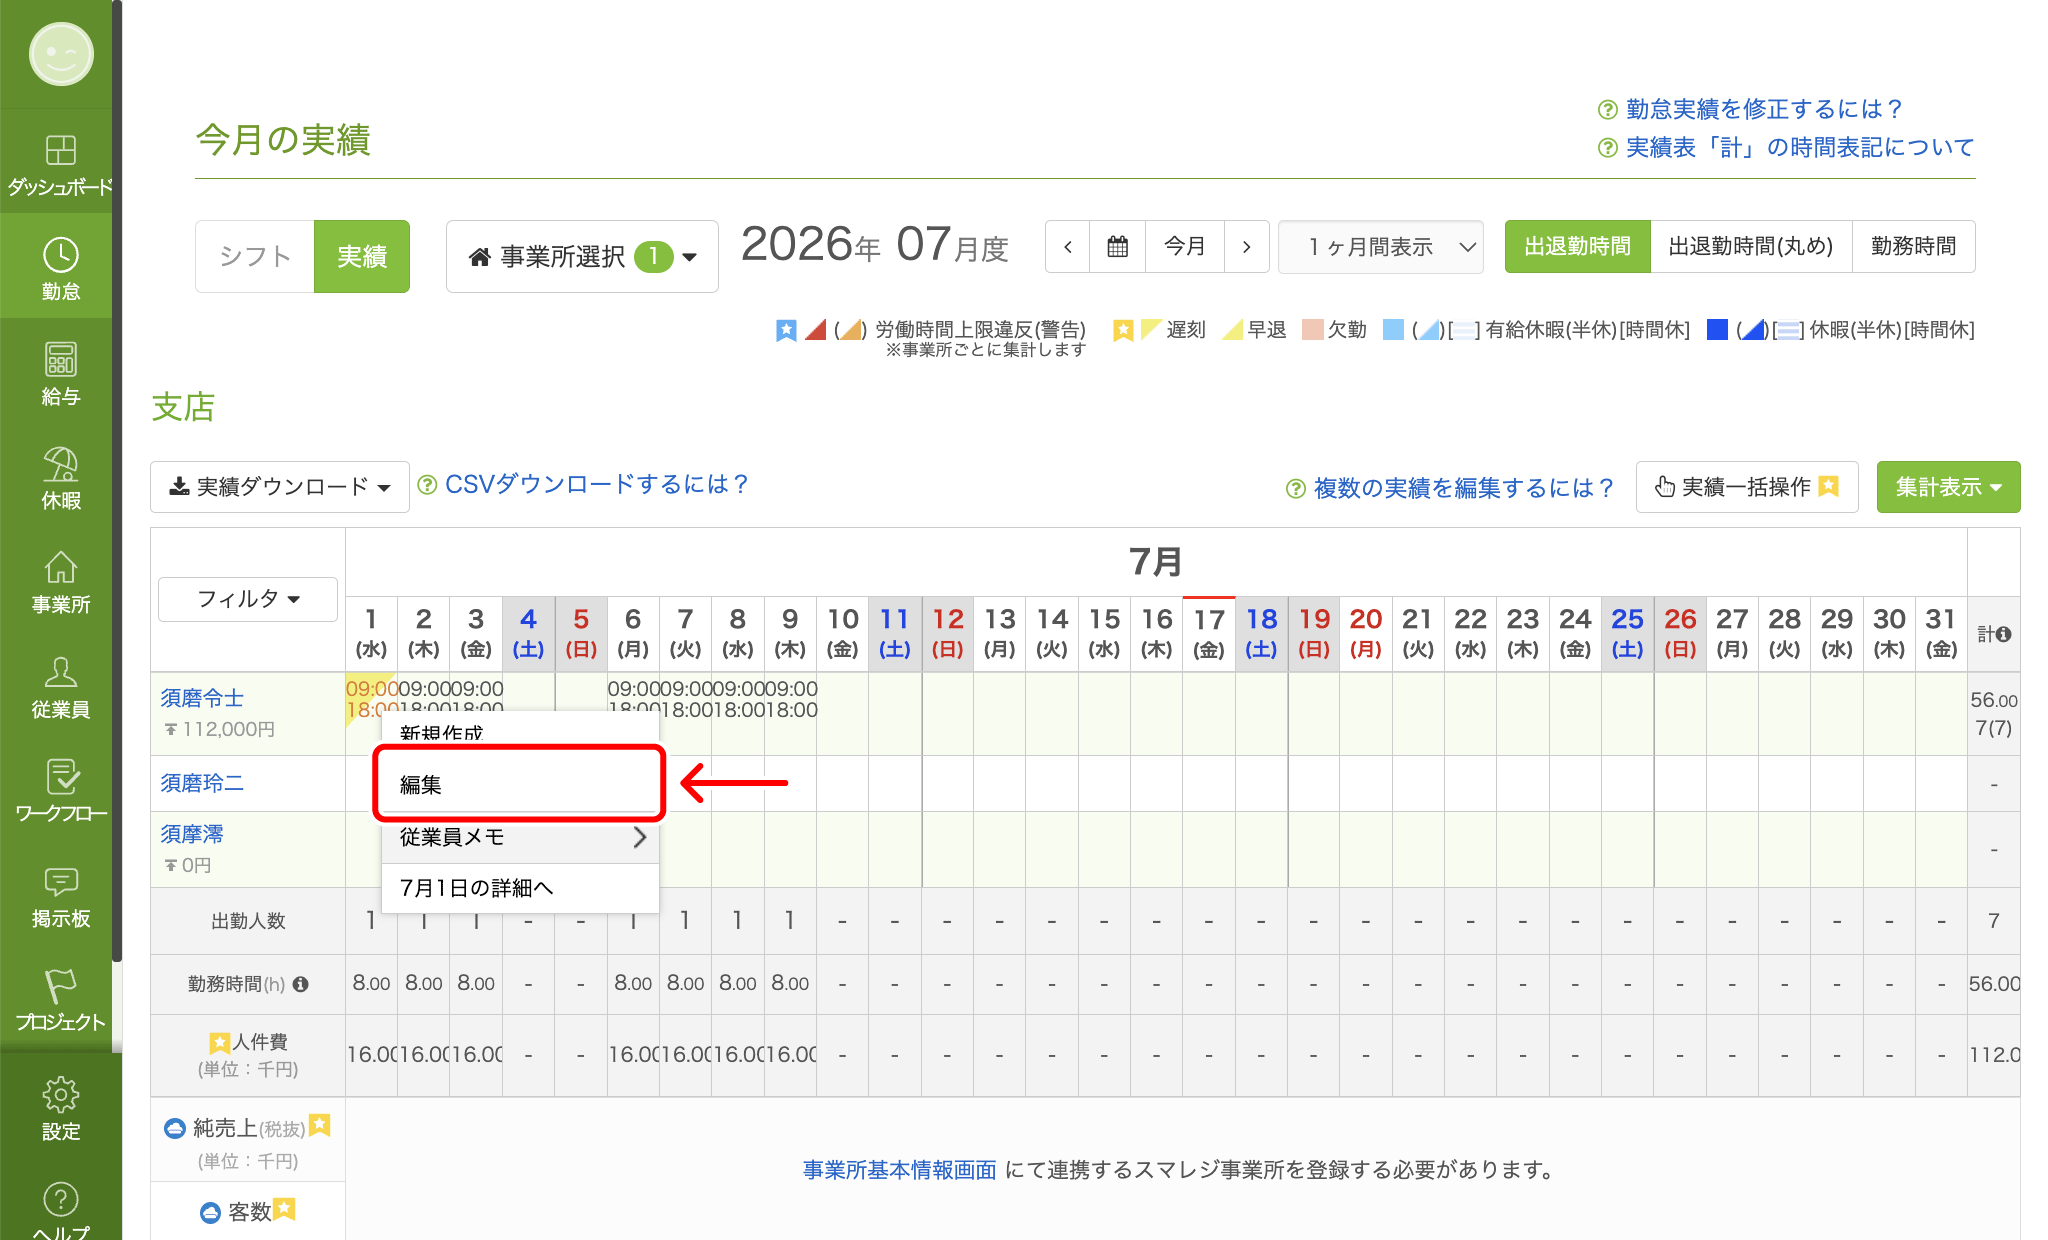Open the プロジェクト project sidebar icon
The image size is (2048, 1240).
pyautogui.click(x=60, y=1000)
